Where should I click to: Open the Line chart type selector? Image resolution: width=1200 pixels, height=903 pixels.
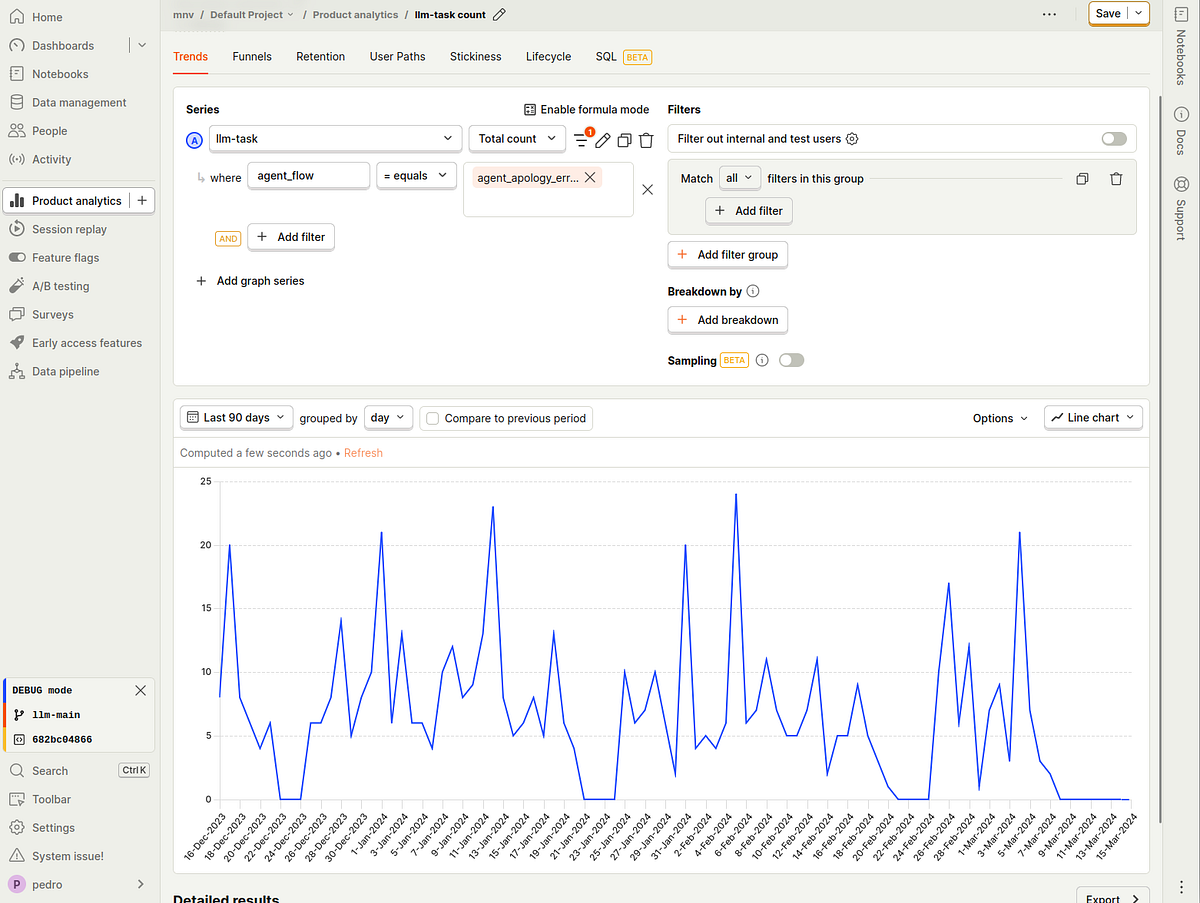(x=1093, y=417)
